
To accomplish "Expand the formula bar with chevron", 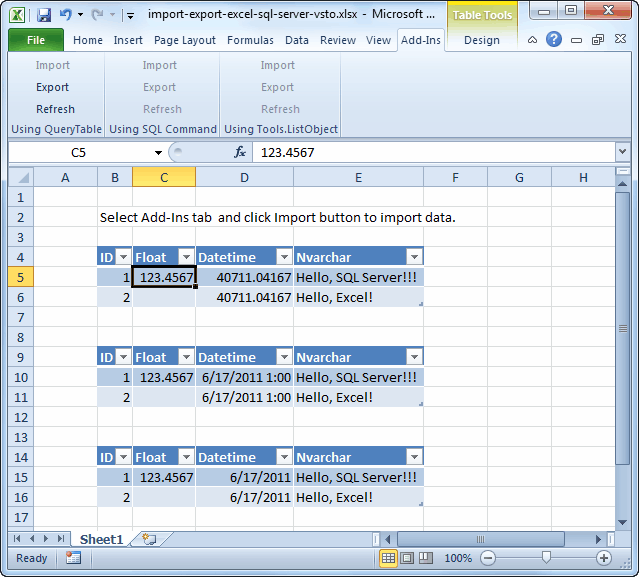I will coord(622,152).
